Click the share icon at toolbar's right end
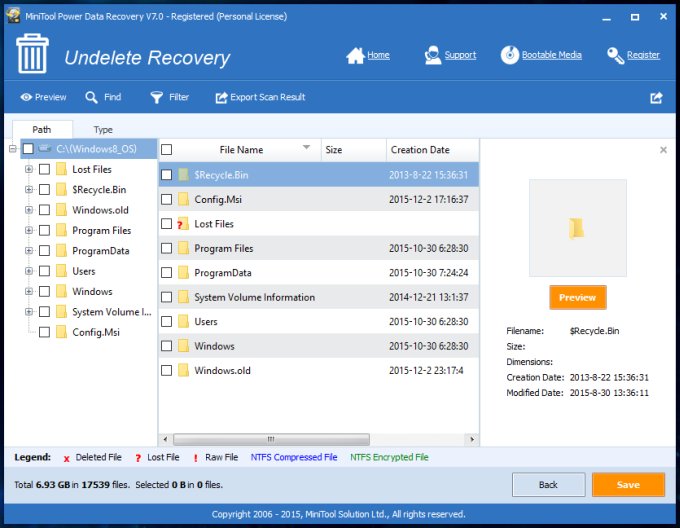Viewport: 680px width, 528px height. pos(656,98)
